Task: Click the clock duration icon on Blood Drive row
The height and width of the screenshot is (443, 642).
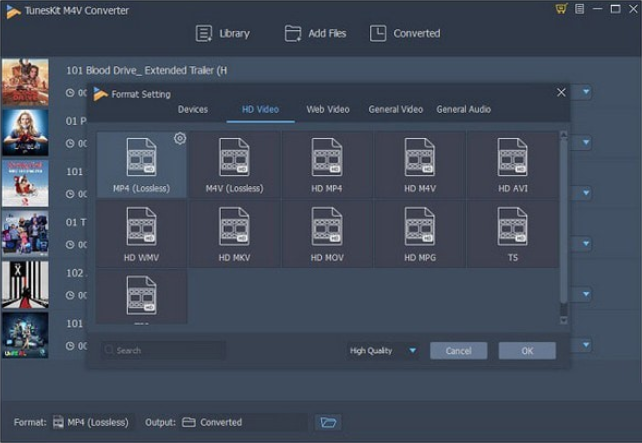Action: pyautogui.click(x=70, y=93)
